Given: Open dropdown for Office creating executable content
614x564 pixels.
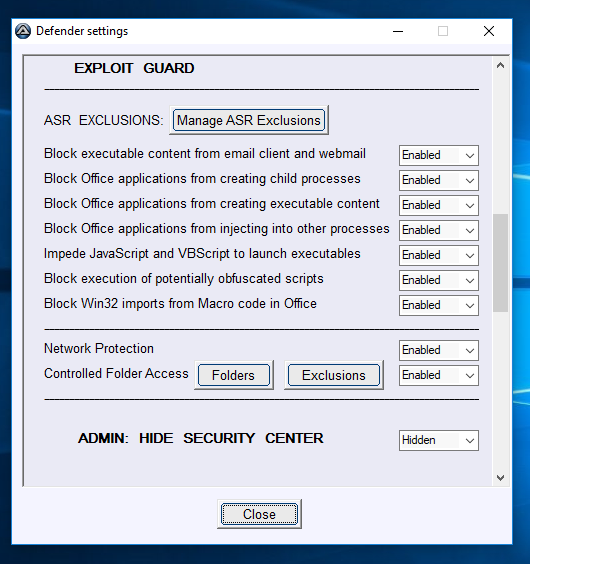Looking at the screenshot, I should pyautogui.click(x=439, y=205).
